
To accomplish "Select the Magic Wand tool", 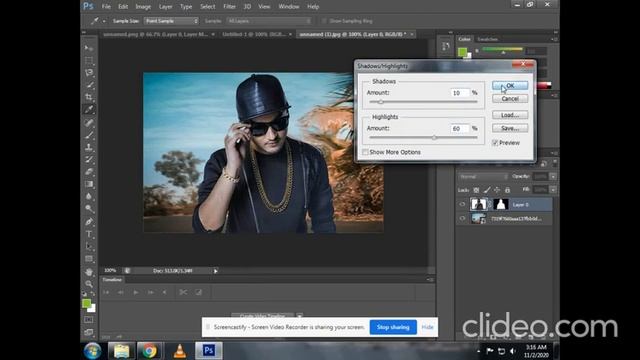I will click(89, 85).
